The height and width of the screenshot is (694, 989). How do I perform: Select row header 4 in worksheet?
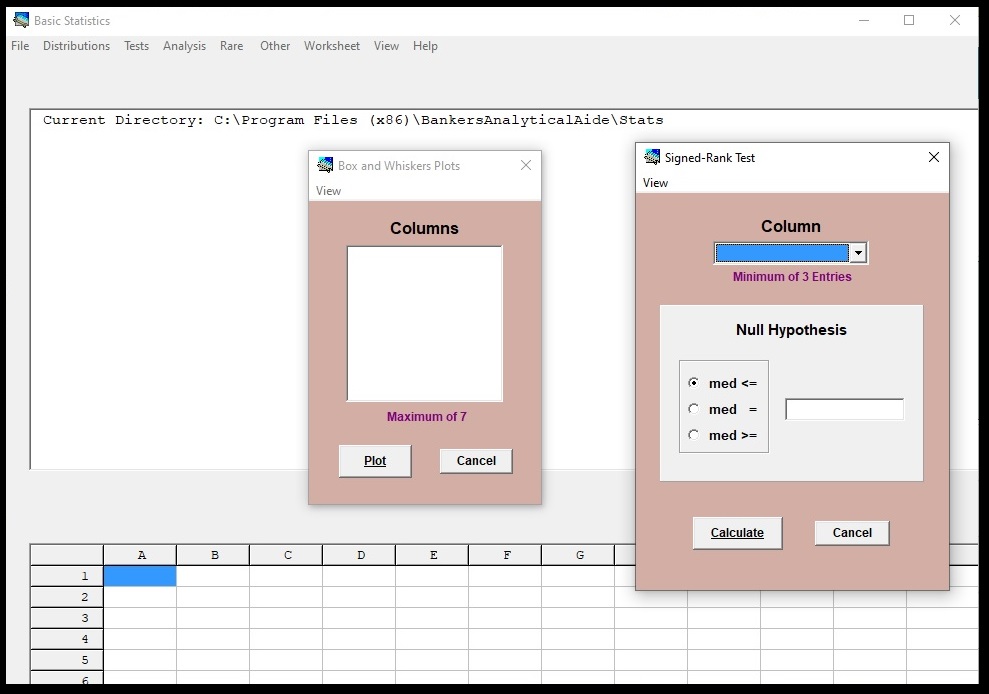(x=67, y=639)
